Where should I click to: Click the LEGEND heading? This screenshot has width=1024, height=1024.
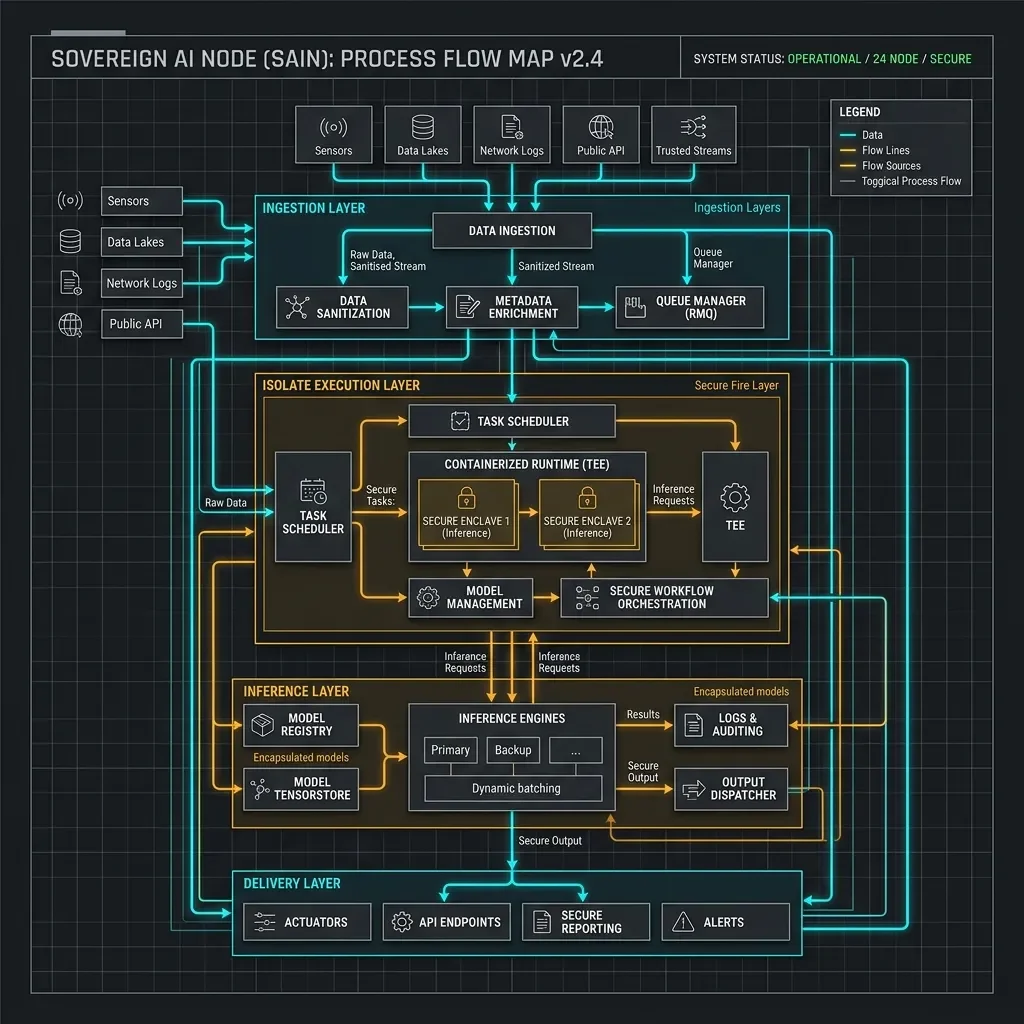[859, 112]
